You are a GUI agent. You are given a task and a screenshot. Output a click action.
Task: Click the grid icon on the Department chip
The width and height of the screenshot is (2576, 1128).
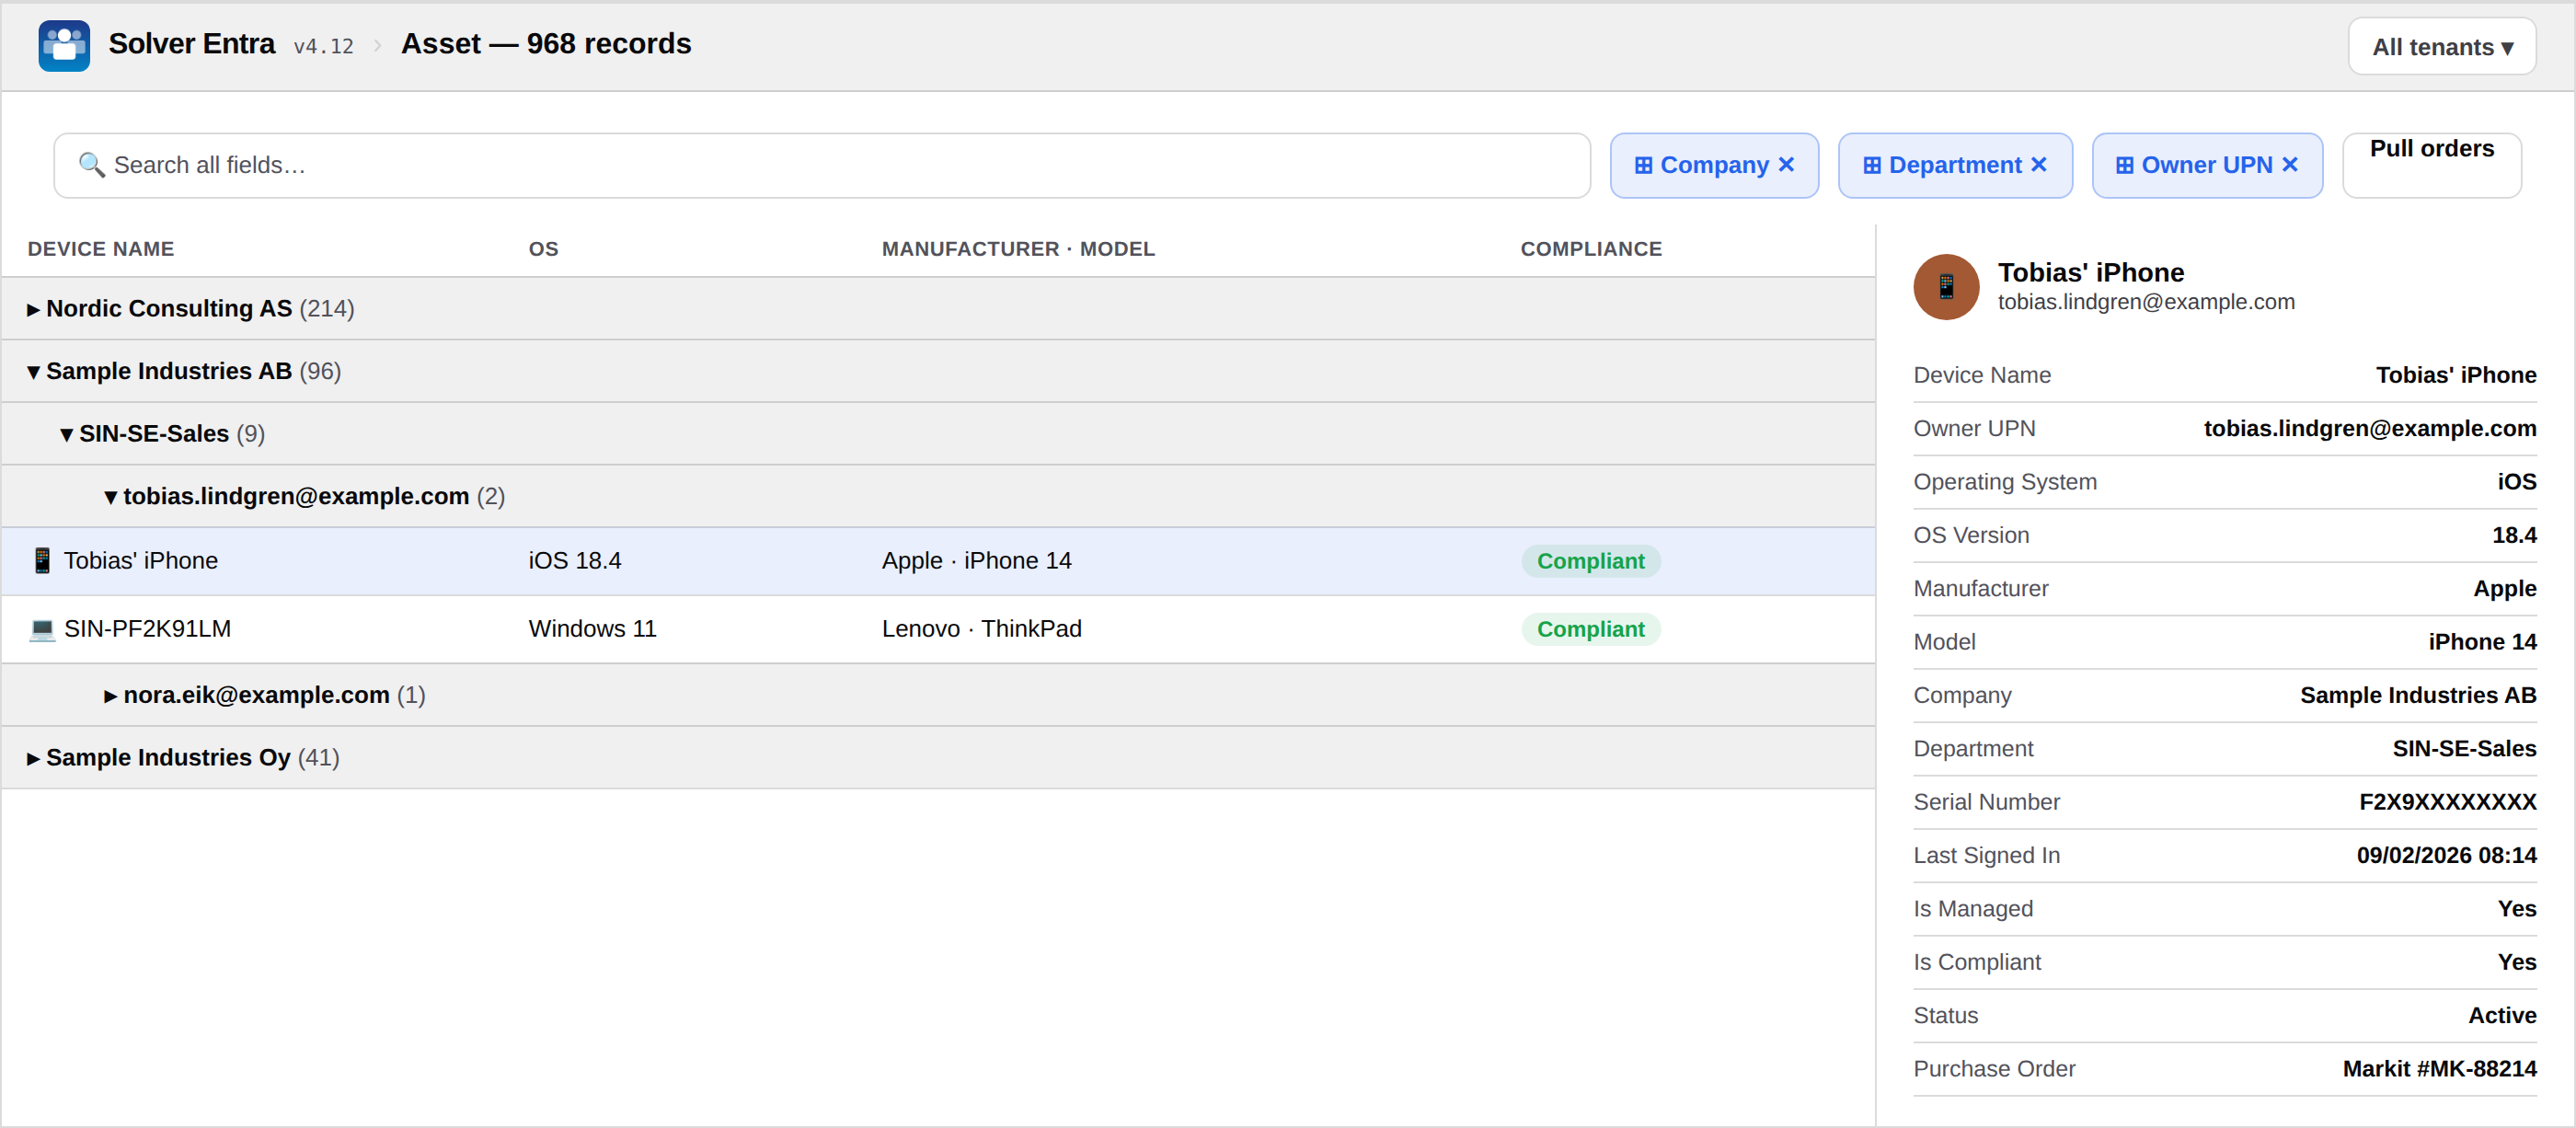click(1871, 165)
